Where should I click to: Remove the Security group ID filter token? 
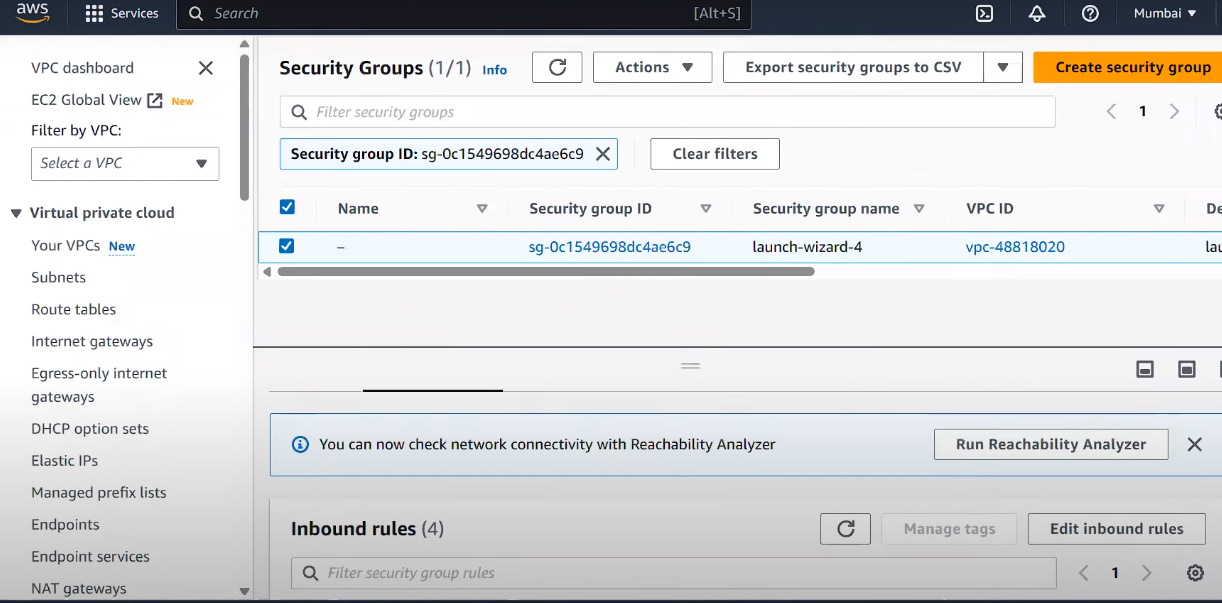click(602, 154)
